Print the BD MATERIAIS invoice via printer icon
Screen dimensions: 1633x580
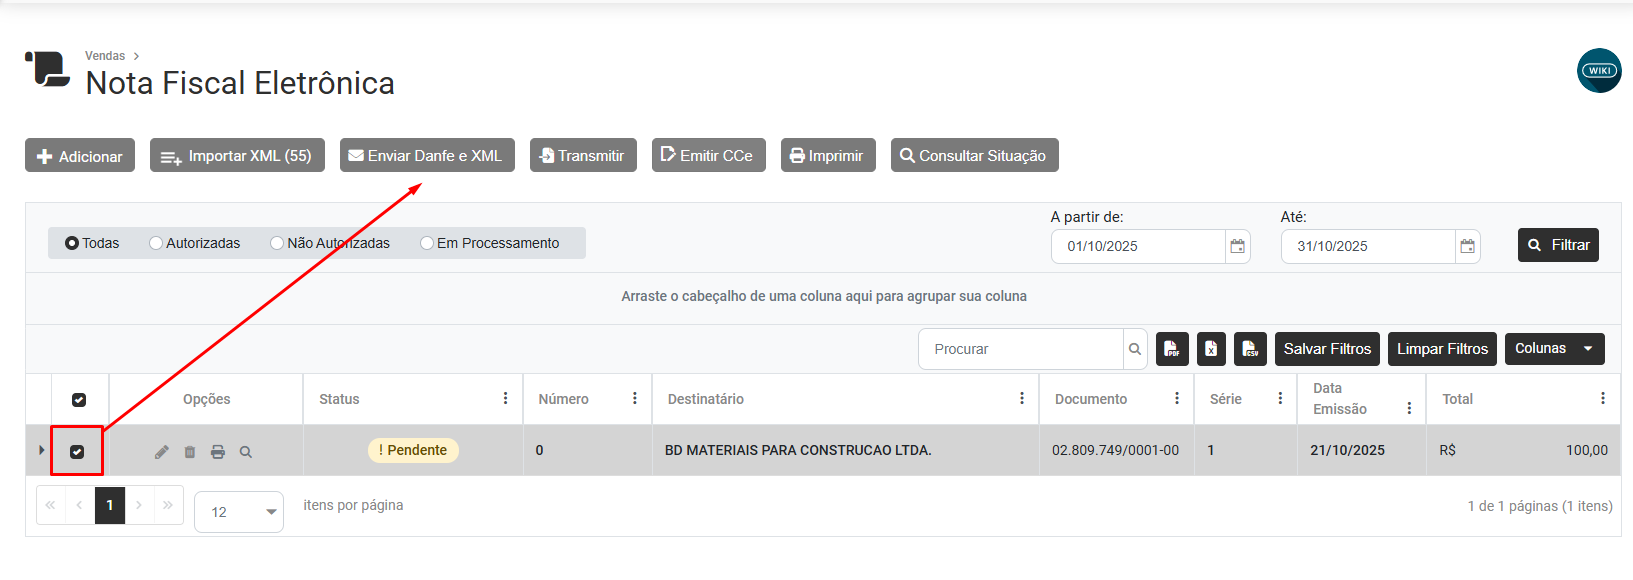pyautogui.click(x=218, y=452)
